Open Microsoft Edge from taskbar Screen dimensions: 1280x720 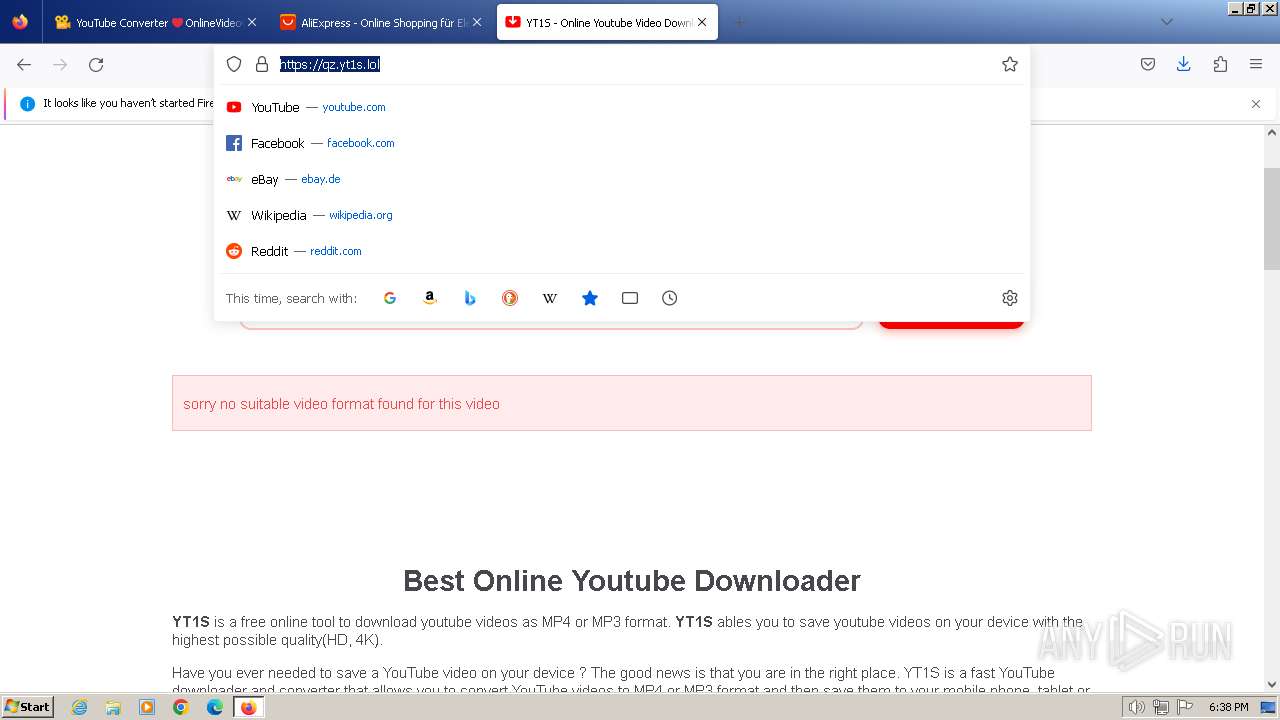pos(215,707)
